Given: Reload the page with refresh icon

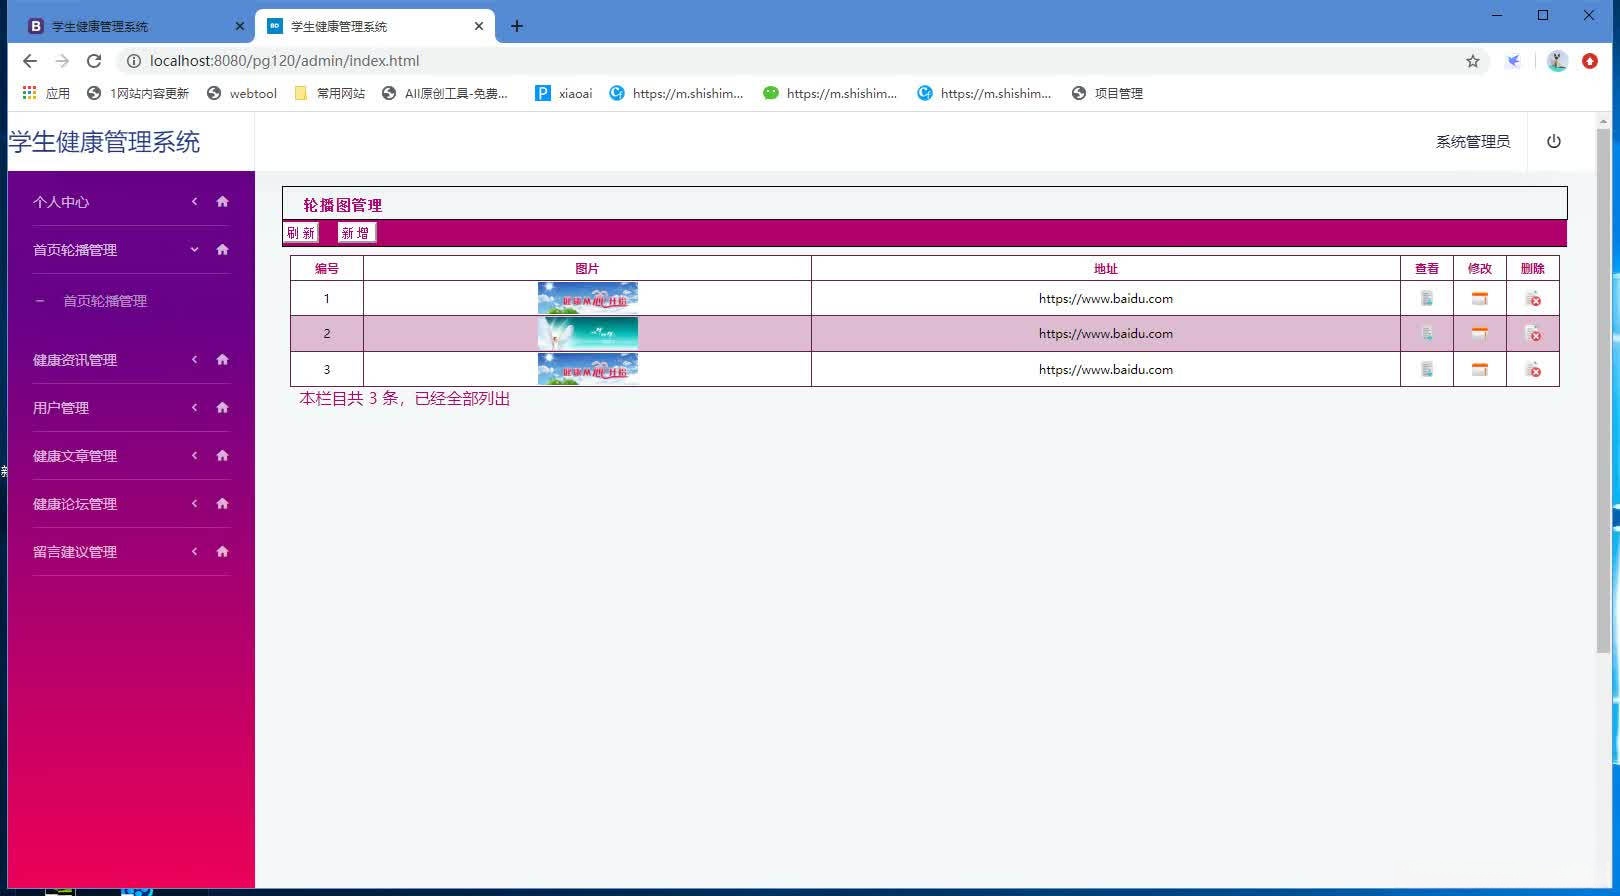Looking at the screenshot, I should (x=94, y=61).
